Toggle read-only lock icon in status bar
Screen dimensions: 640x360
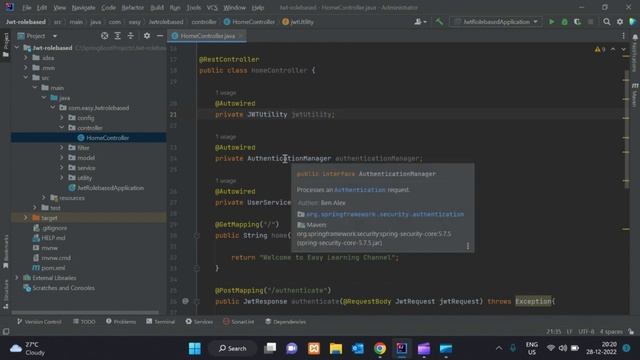point(631,331)
